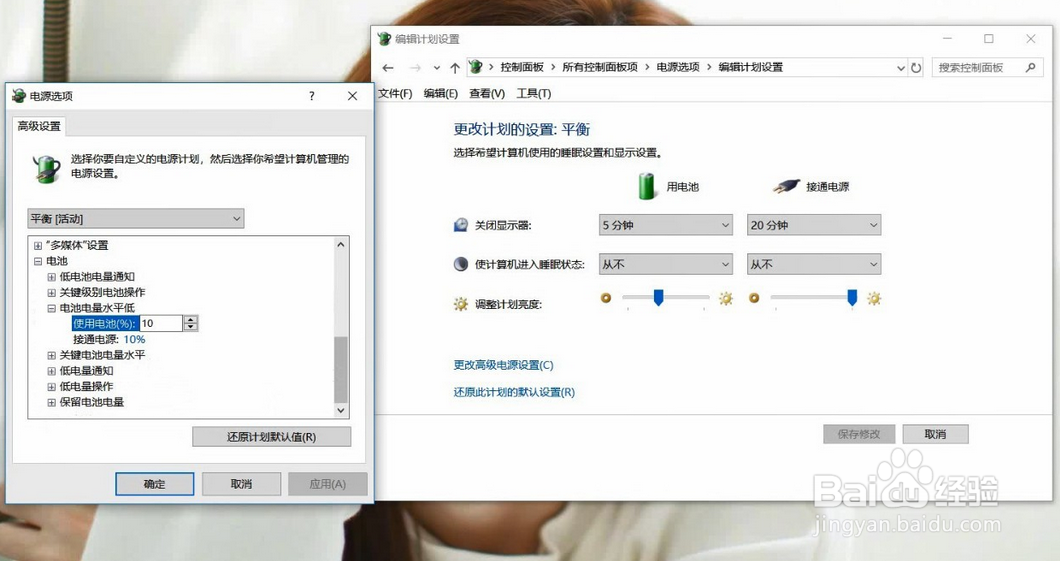Click the 应用(A) button
This screenshot has height=561, width=1060.
tap(328, 484)
